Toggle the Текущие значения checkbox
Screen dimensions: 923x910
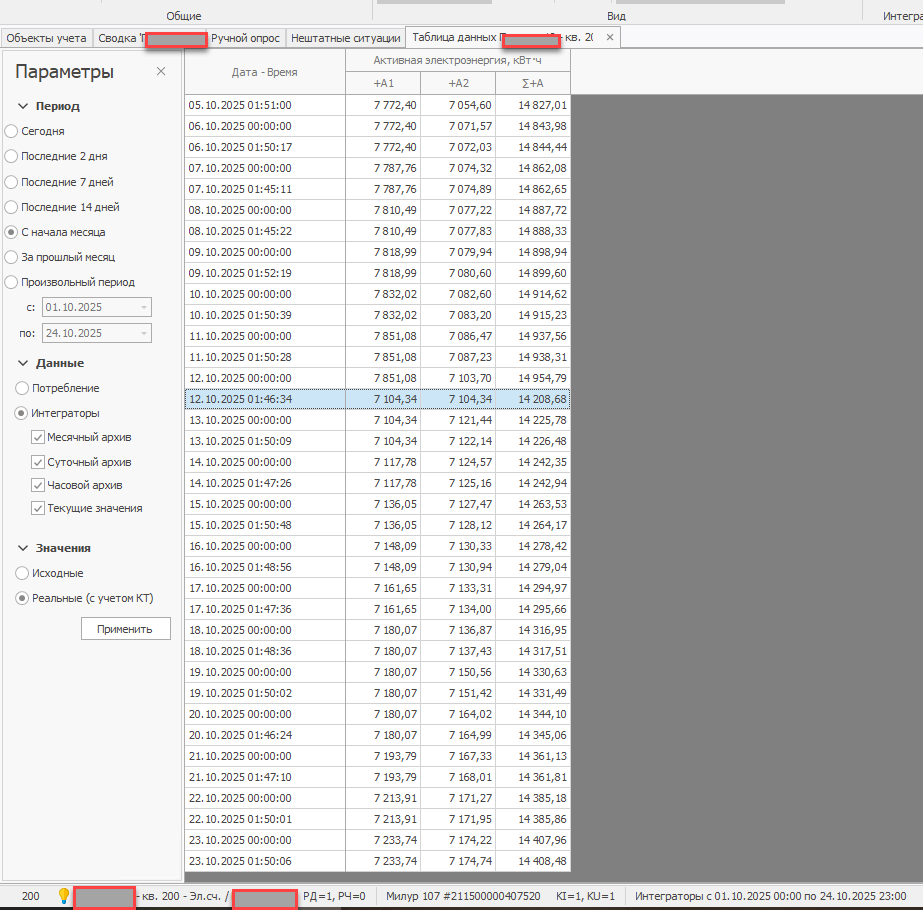pyautogui.click(x=38, y=508)
